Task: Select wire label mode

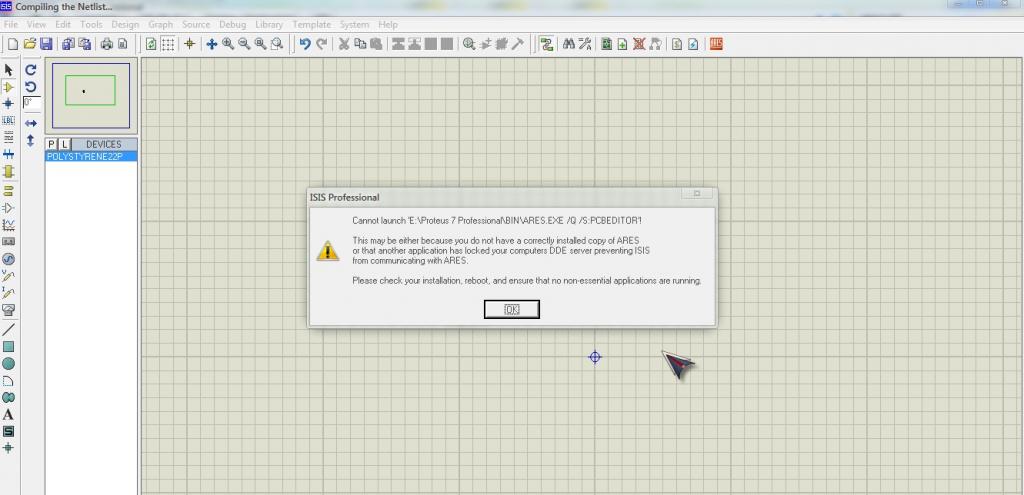Action: click(8, 120)
